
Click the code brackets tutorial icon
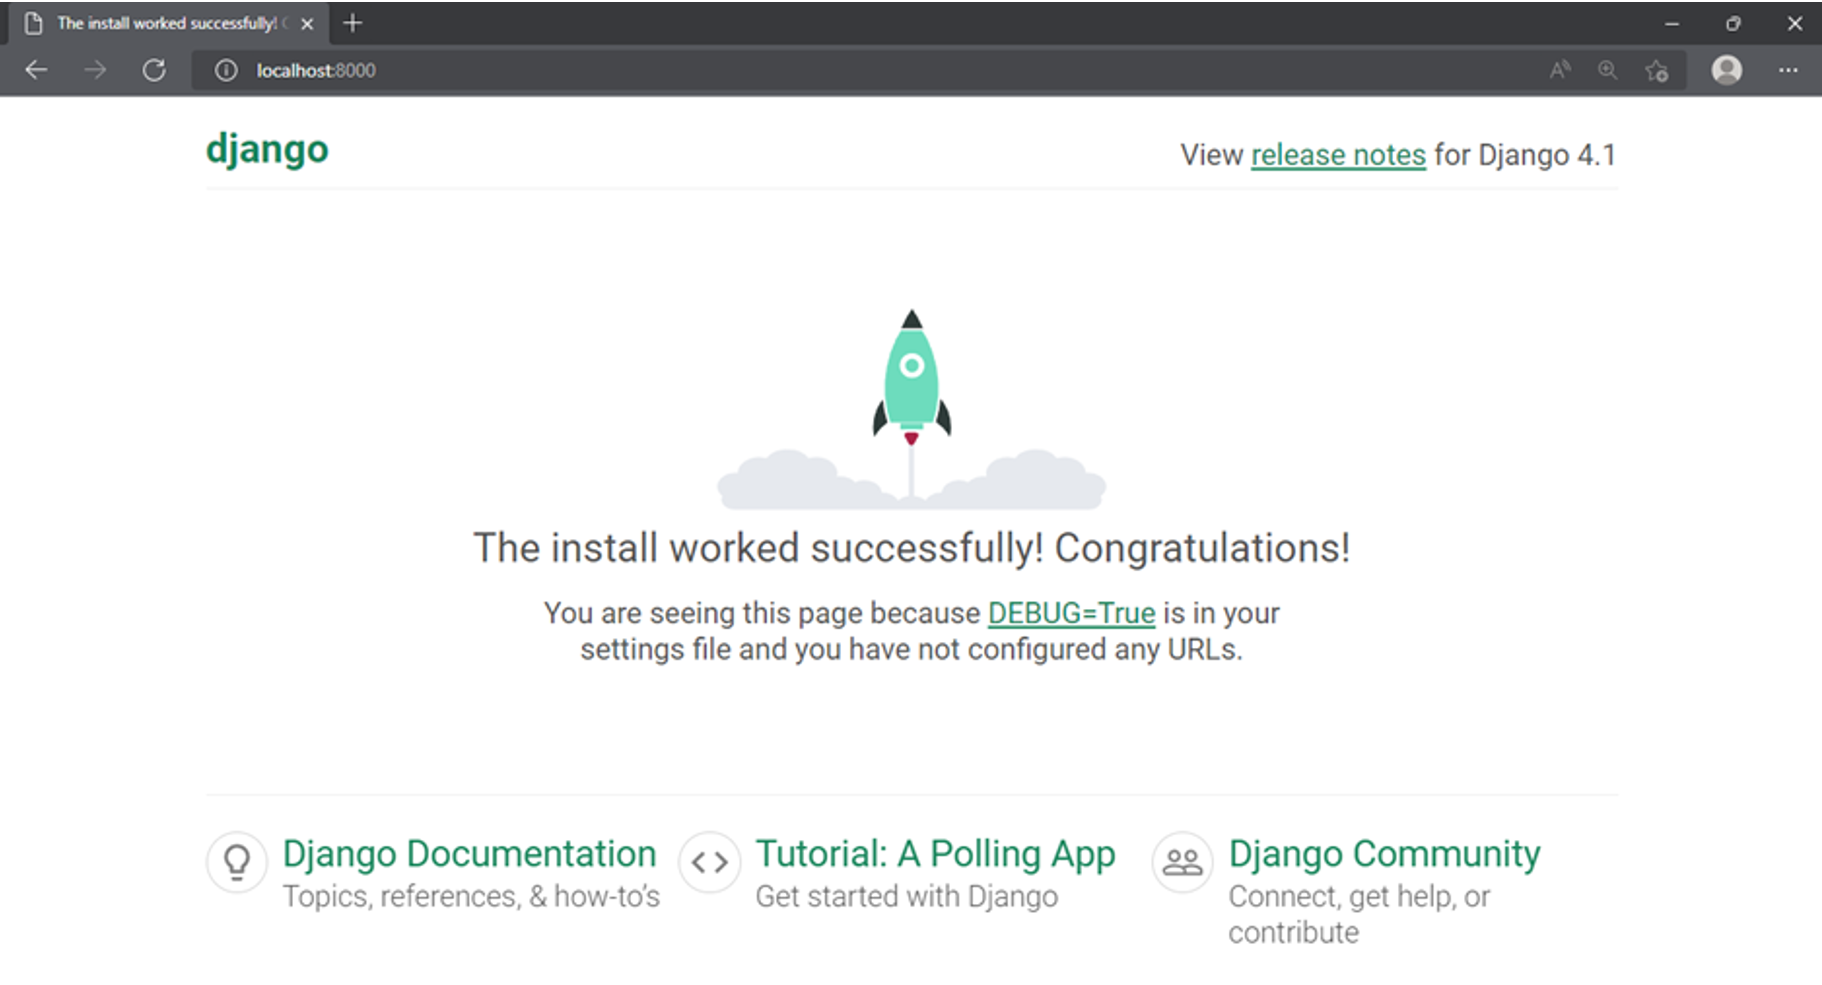coord(710,861)
